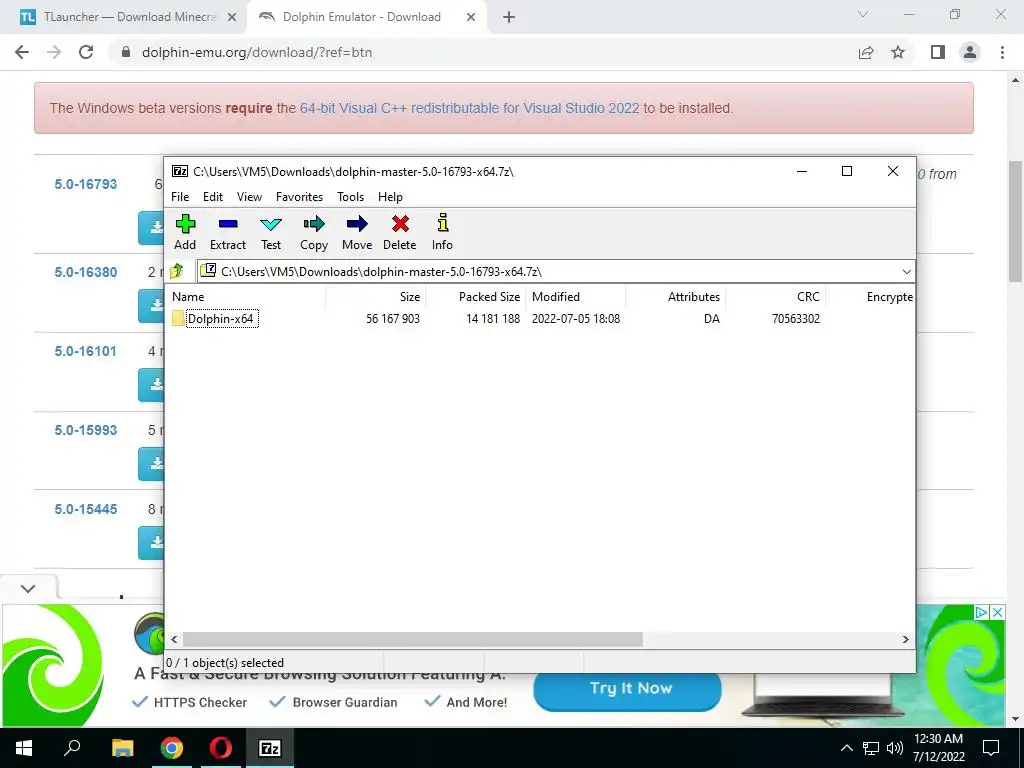The width and height of the screenshot is (1024, 768).
Task: Share this page icon in Chrome
Action: pyautogui.click(x=866, y=52)
